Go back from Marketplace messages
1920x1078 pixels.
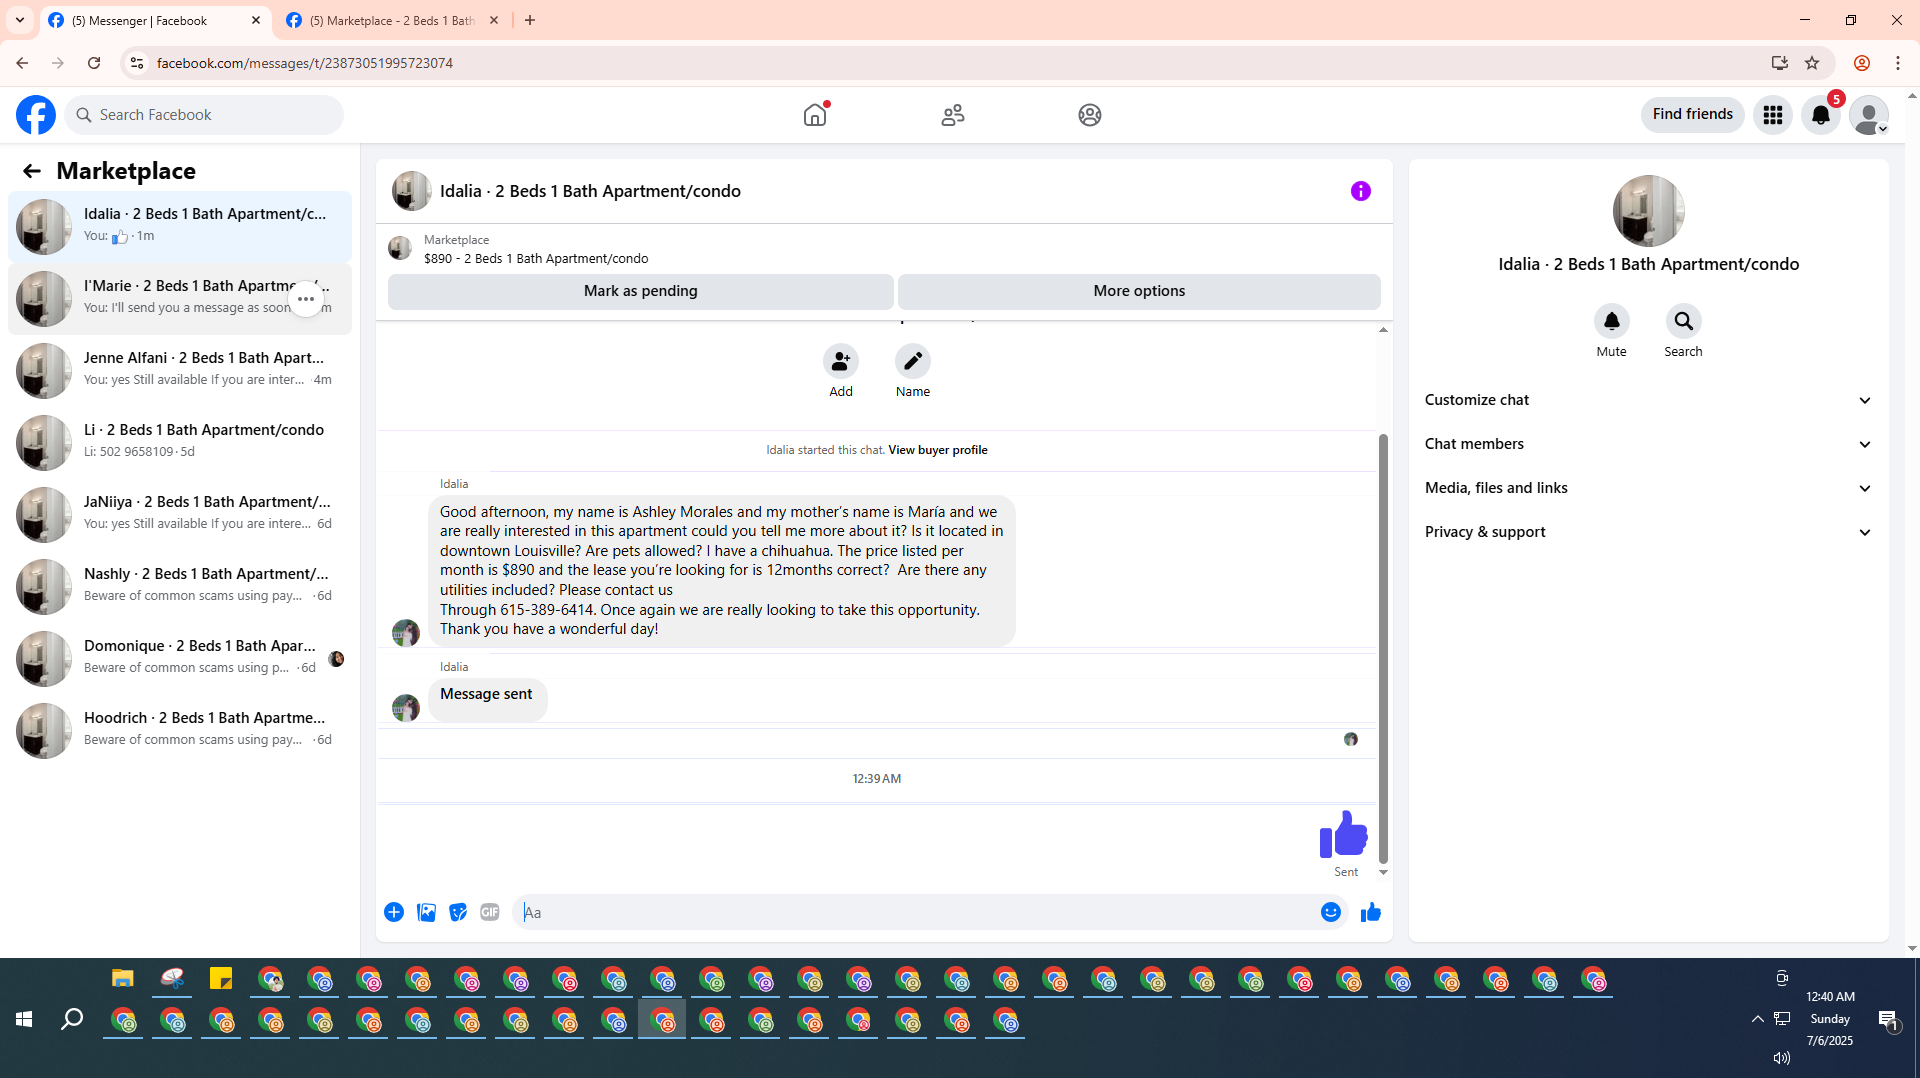[x=32, y=171]
